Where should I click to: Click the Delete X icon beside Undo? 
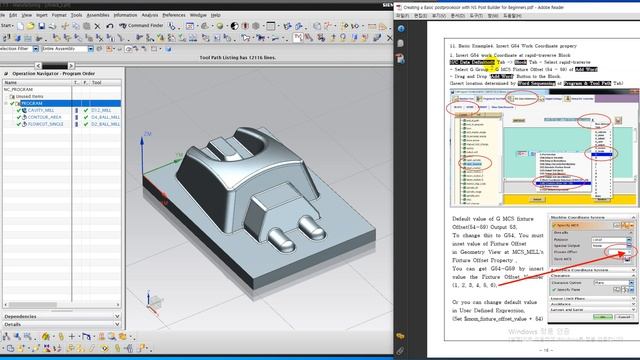tap(97, 26)
